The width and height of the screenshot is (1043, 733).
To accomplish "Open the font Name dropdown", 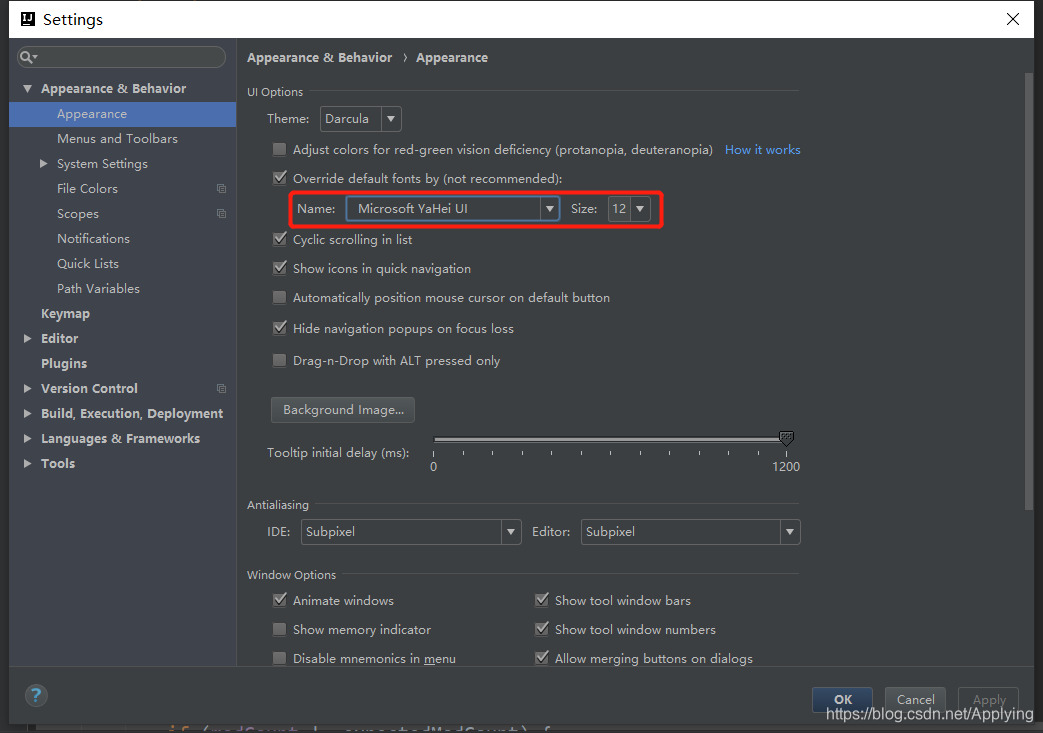I will (x=549, y=209).
